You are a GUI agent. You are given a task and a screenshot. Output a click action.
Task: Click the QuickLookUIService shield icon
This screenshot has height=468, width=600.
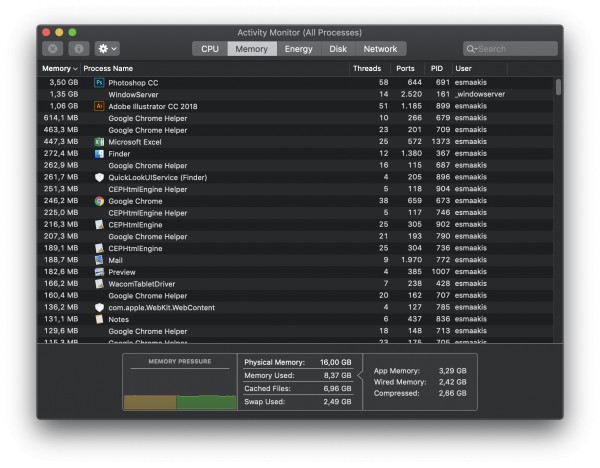pyautogui.click(x=99, y=178)
